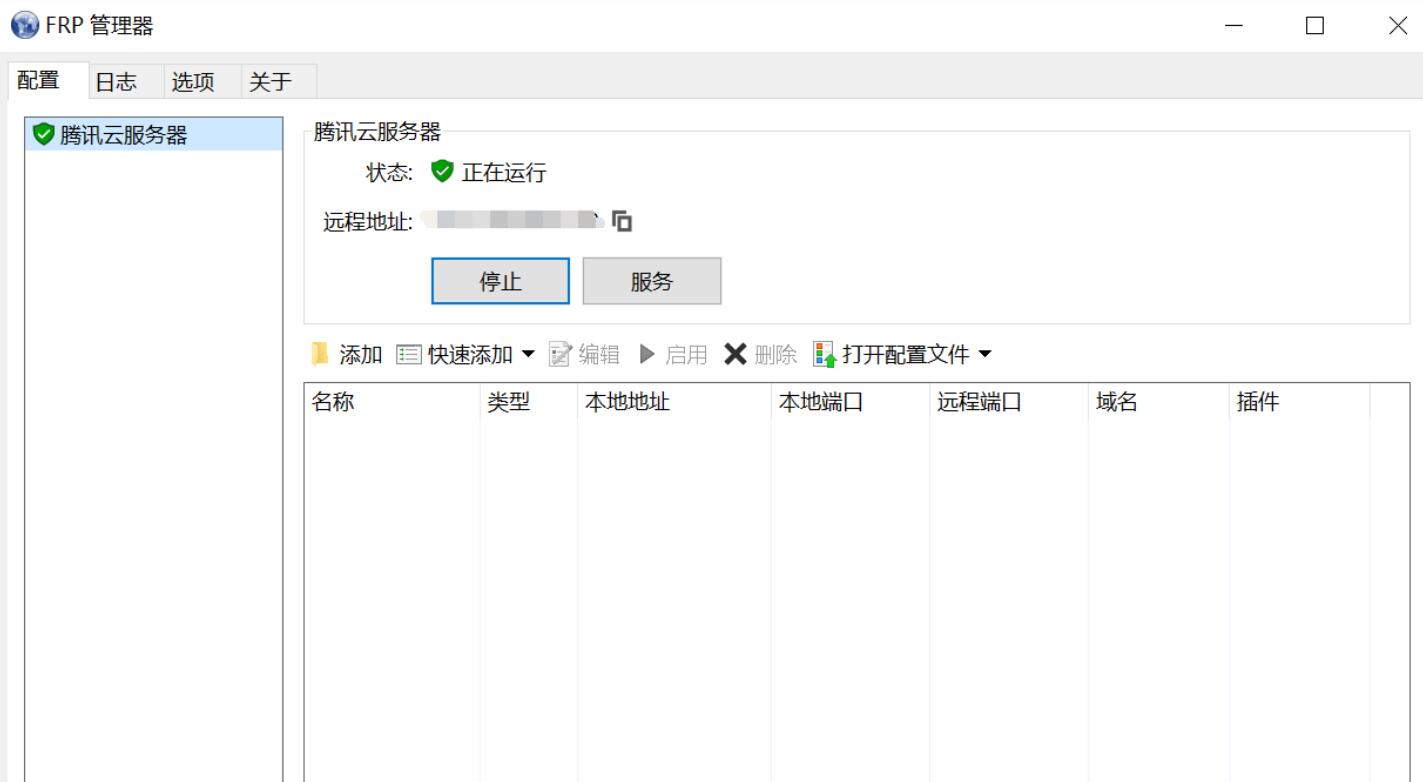Select 腾讯云服务器 in the config list
Image resolution: width=1423 pixels, height=782 pixels.
click(123, 136)
